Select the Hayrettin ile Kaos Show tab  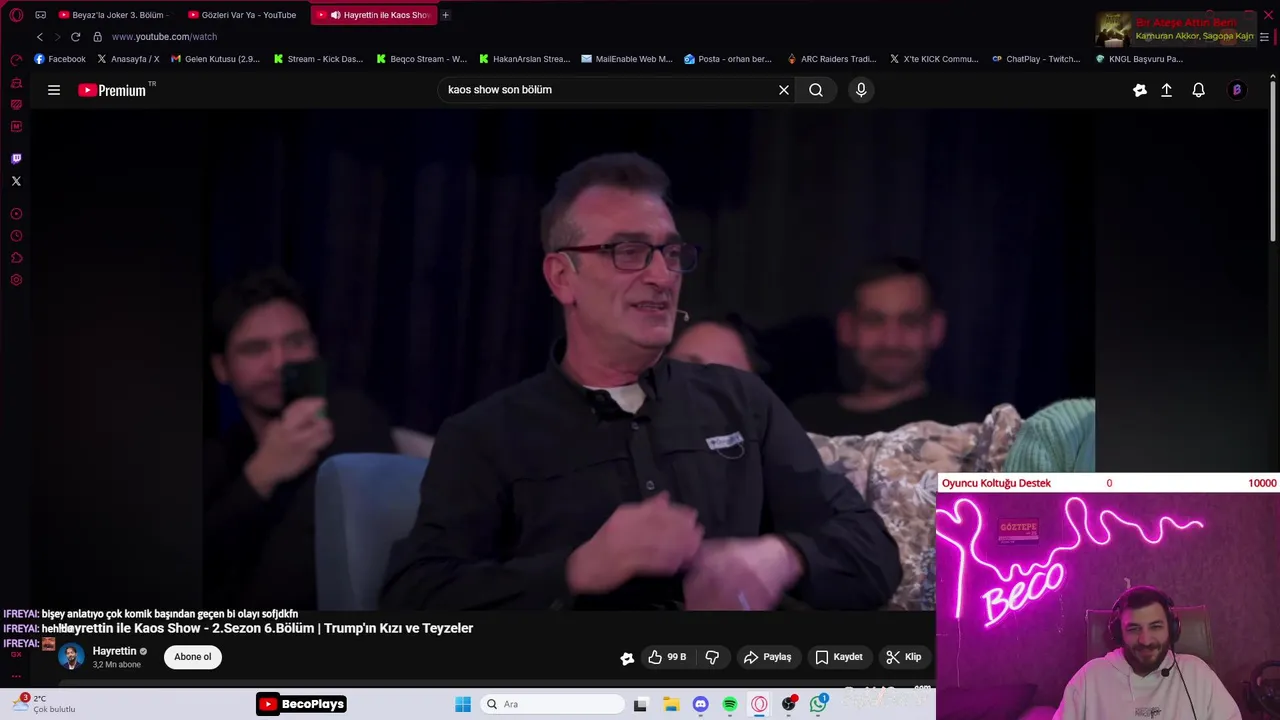pyautogui.click(x=373, y=15)
